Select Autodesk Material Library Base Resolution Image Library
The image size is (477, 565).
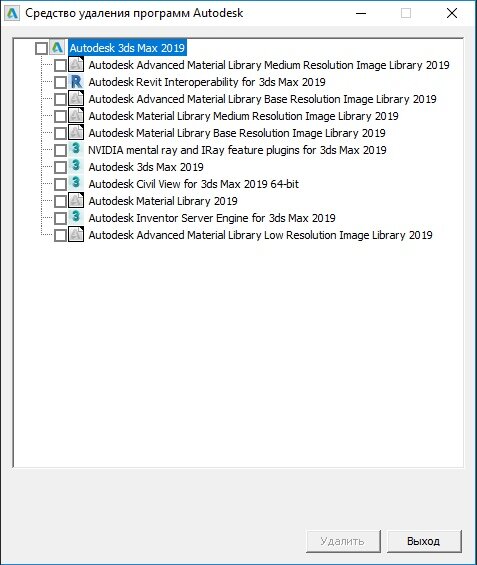pyautogui.click(x=237, y=133)
